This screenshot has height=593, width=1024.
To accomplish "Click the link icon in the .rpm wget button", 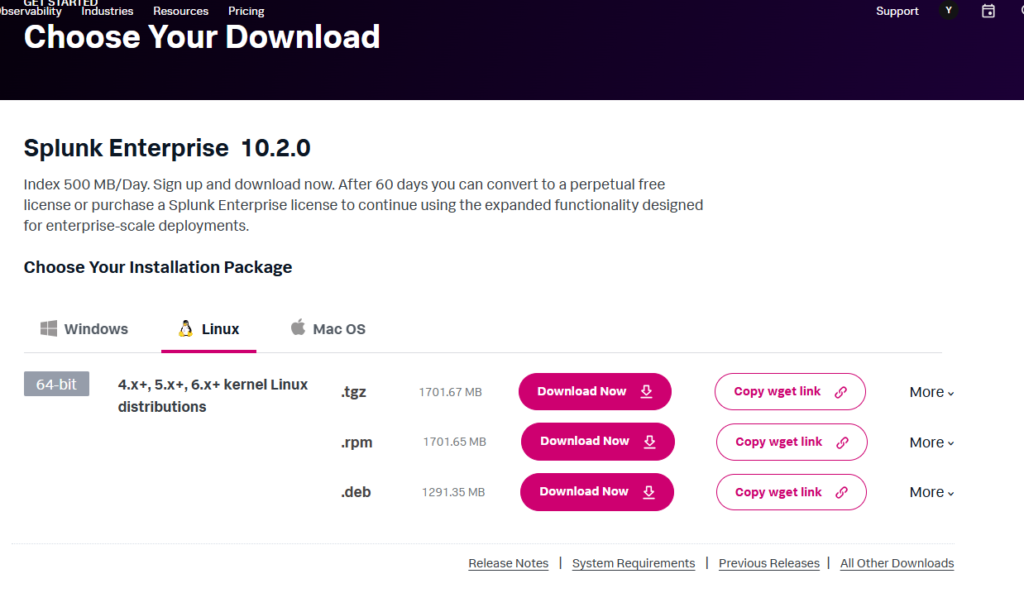I will pos(842,442).
